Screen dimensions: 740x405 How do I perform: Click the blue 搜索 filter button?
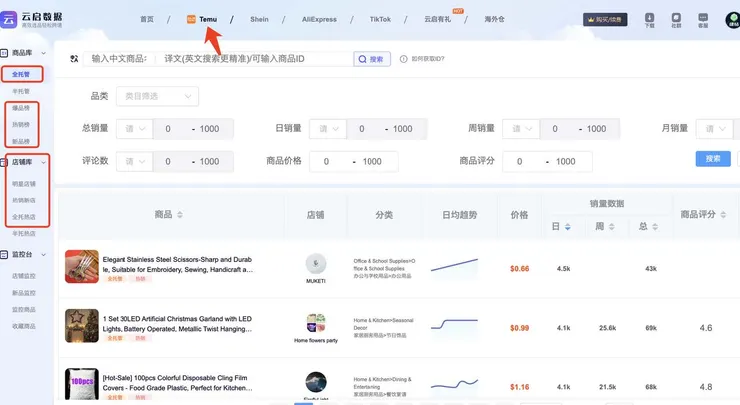(713, 159)
